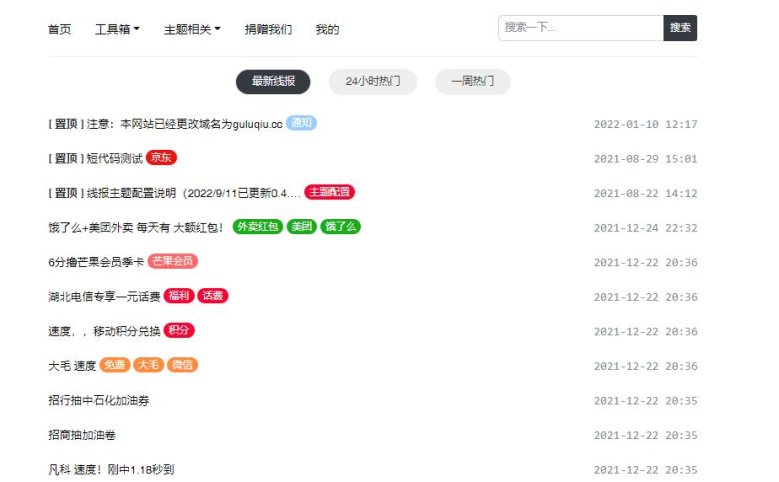
Task: Click the blue 通知 tag
Action: click(301, 123)
